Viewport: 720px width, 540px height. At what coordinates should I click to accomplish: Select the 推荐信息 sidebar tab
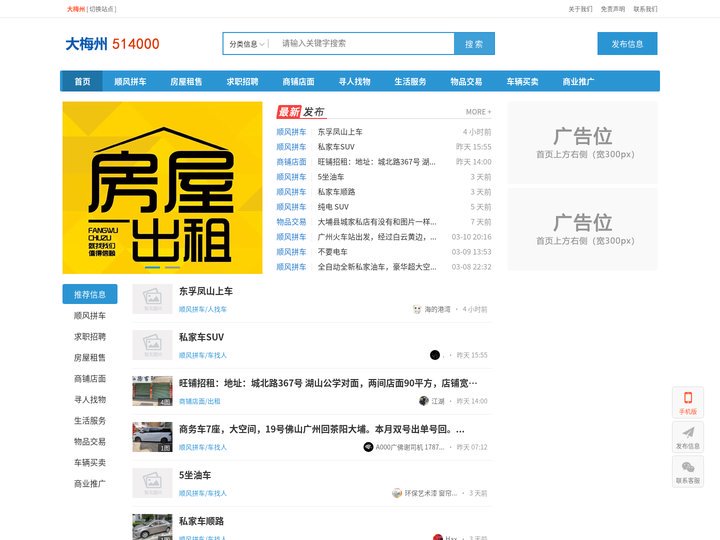tap(90, 294)
